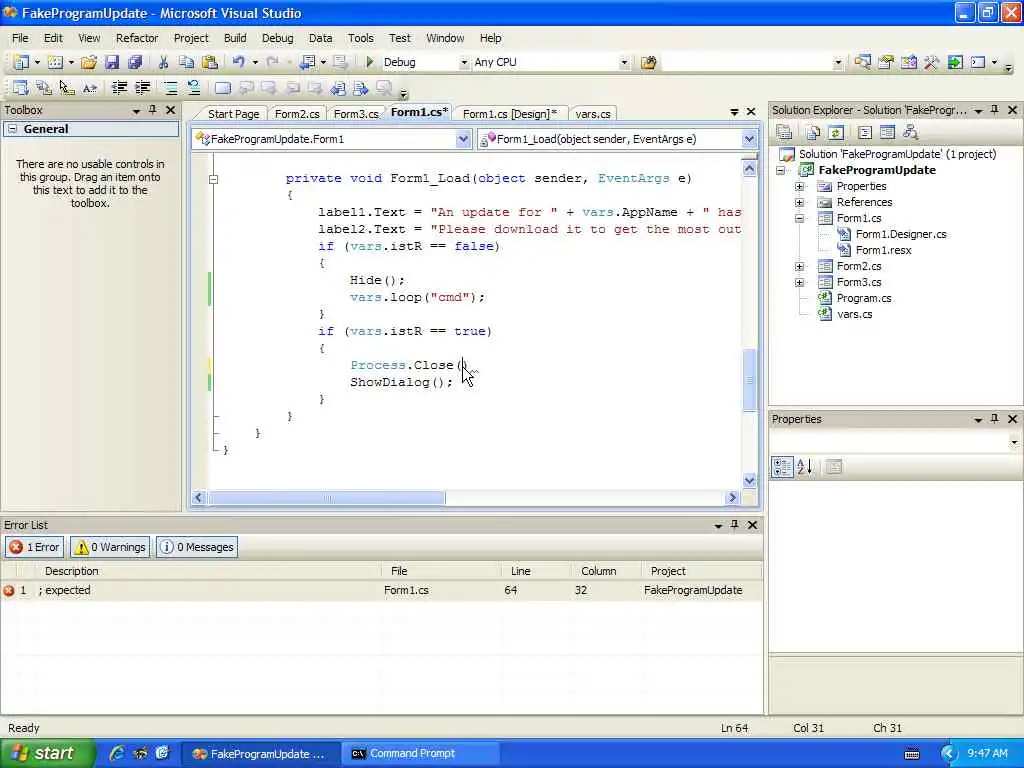Click Solution Explorer's Properties icon
The height and width of the screenshot is (768, 1024).
coord(784,133)
